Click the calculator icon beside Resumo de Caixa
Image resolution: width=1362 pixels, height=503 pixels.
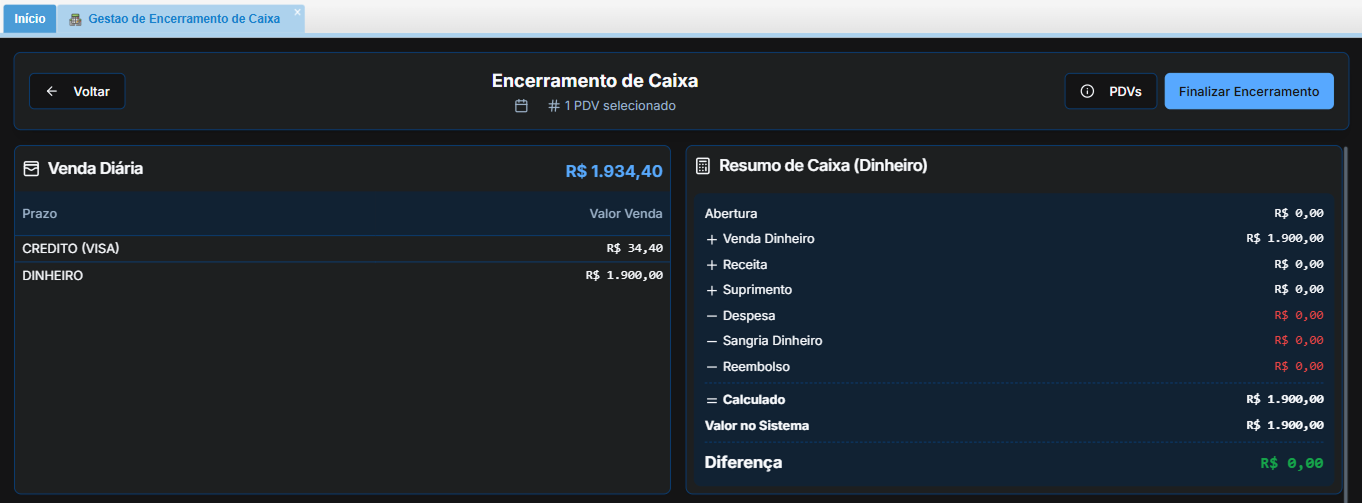(703, 166)
